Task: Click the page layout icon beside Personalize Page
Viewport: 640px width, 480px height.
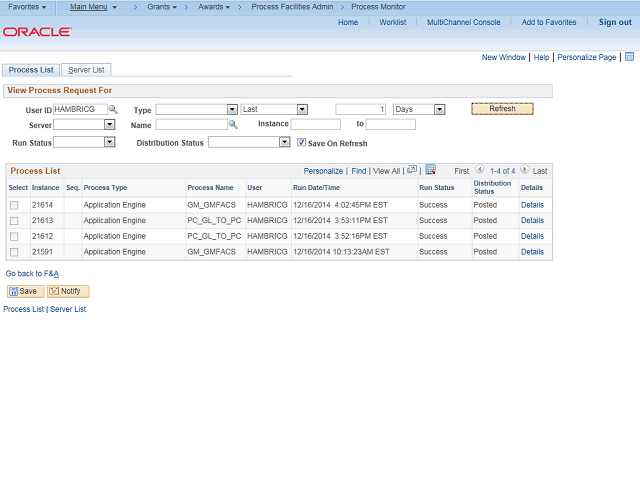Action: [x=629, y=57]
